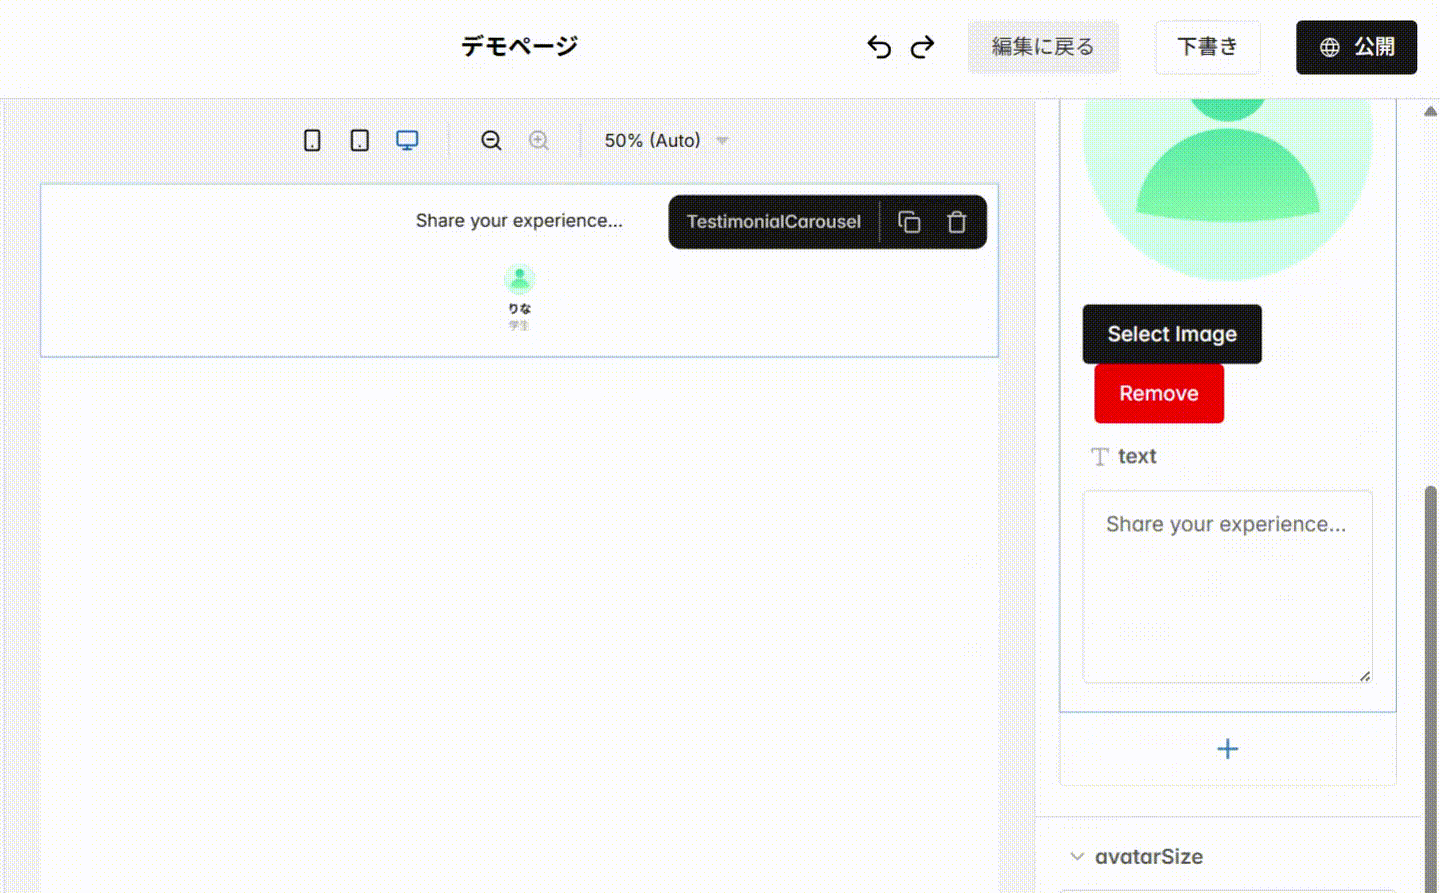Click the undo arrow icon
The image size is (1440, 893).
[878, 46]
